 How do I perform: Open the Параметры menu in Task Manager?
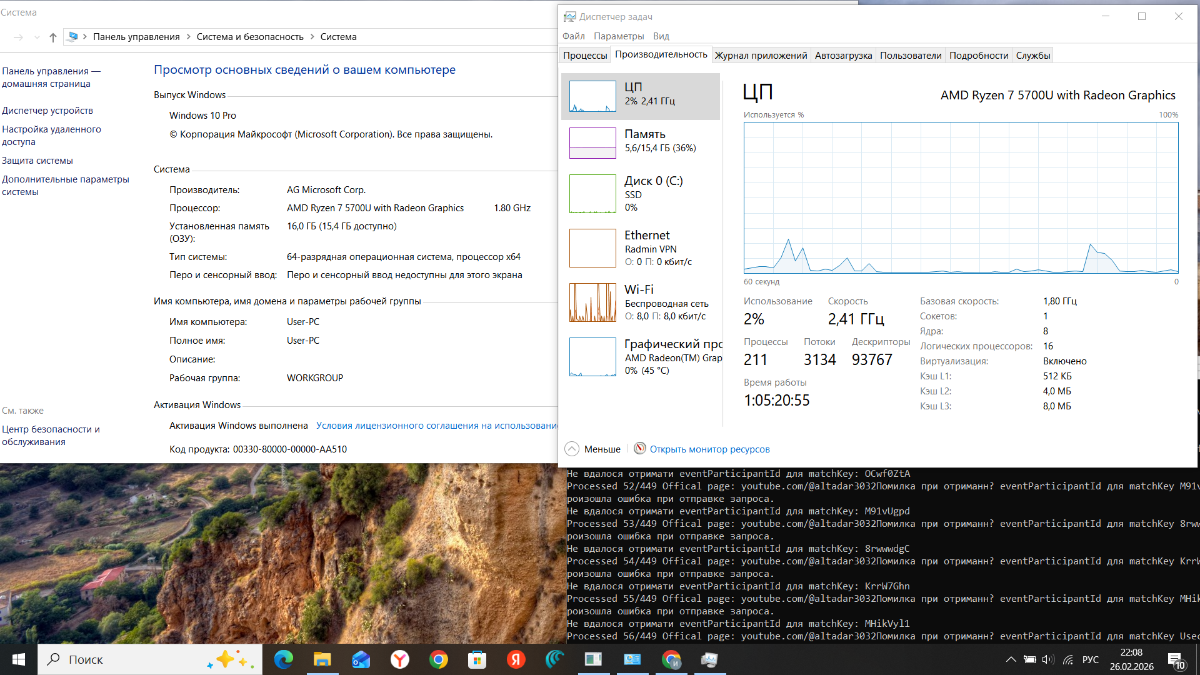tap(619, 36)
